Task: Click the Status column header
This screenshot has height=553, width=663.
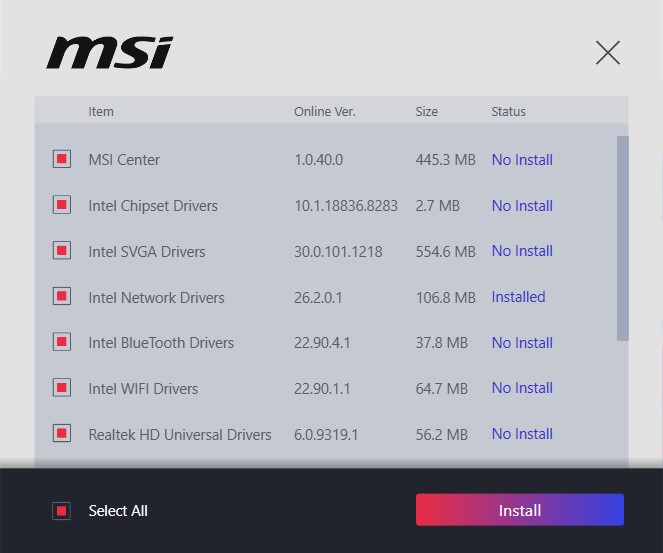Action: [508, 111]
